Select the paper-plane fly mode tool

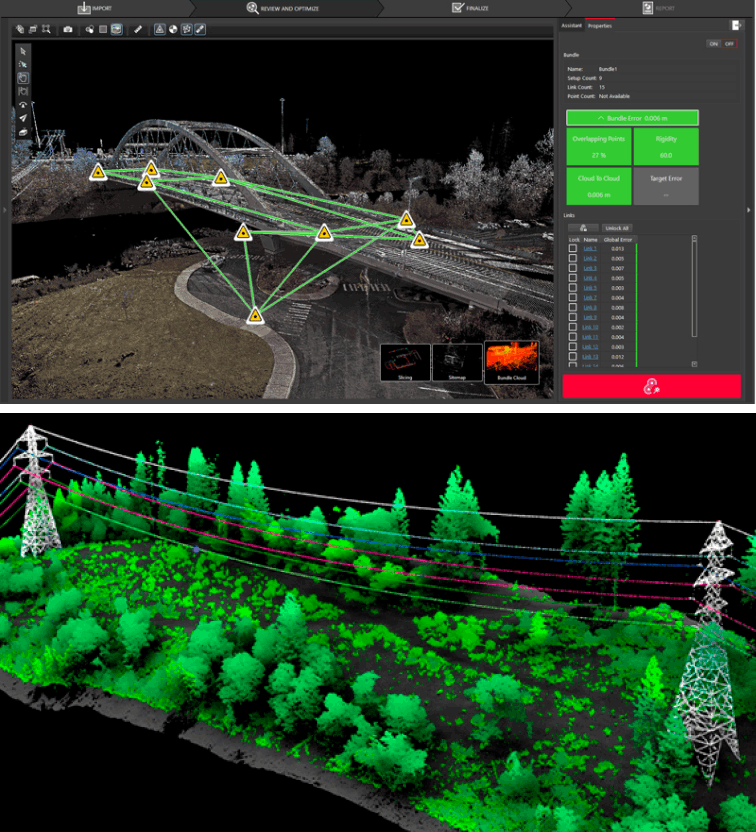[23, 118]
